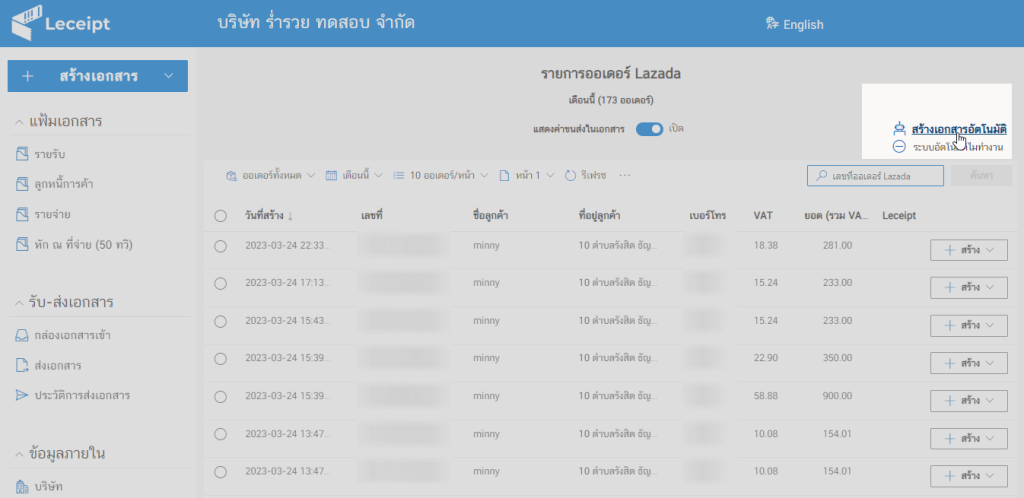Click sort arrow on วันที่สร้าง column
The width and height of the screenshot is (1024, 498).
click(290, 216)
